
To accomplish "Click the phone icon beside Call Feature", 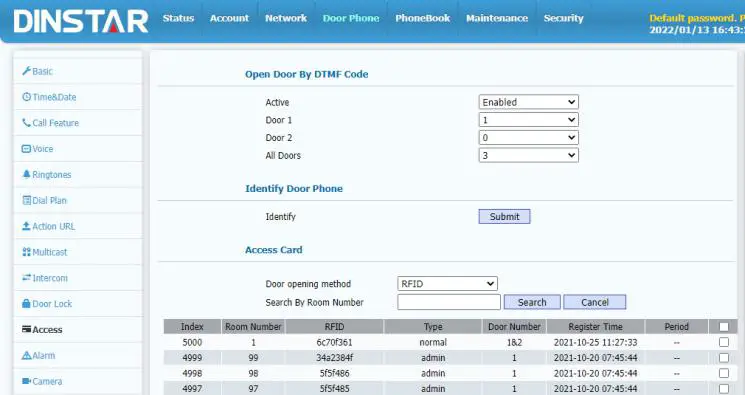I will (x=27, y=123).
